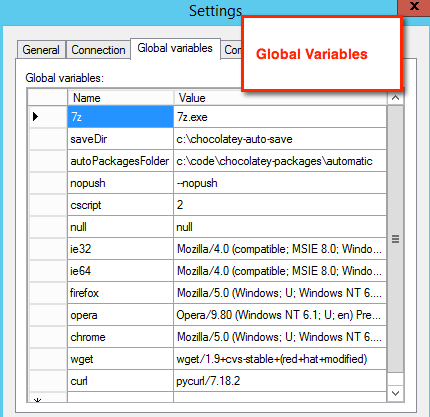Switch to the General tab
This screenshot has height=417, width=430.
[x=41, y=50]
